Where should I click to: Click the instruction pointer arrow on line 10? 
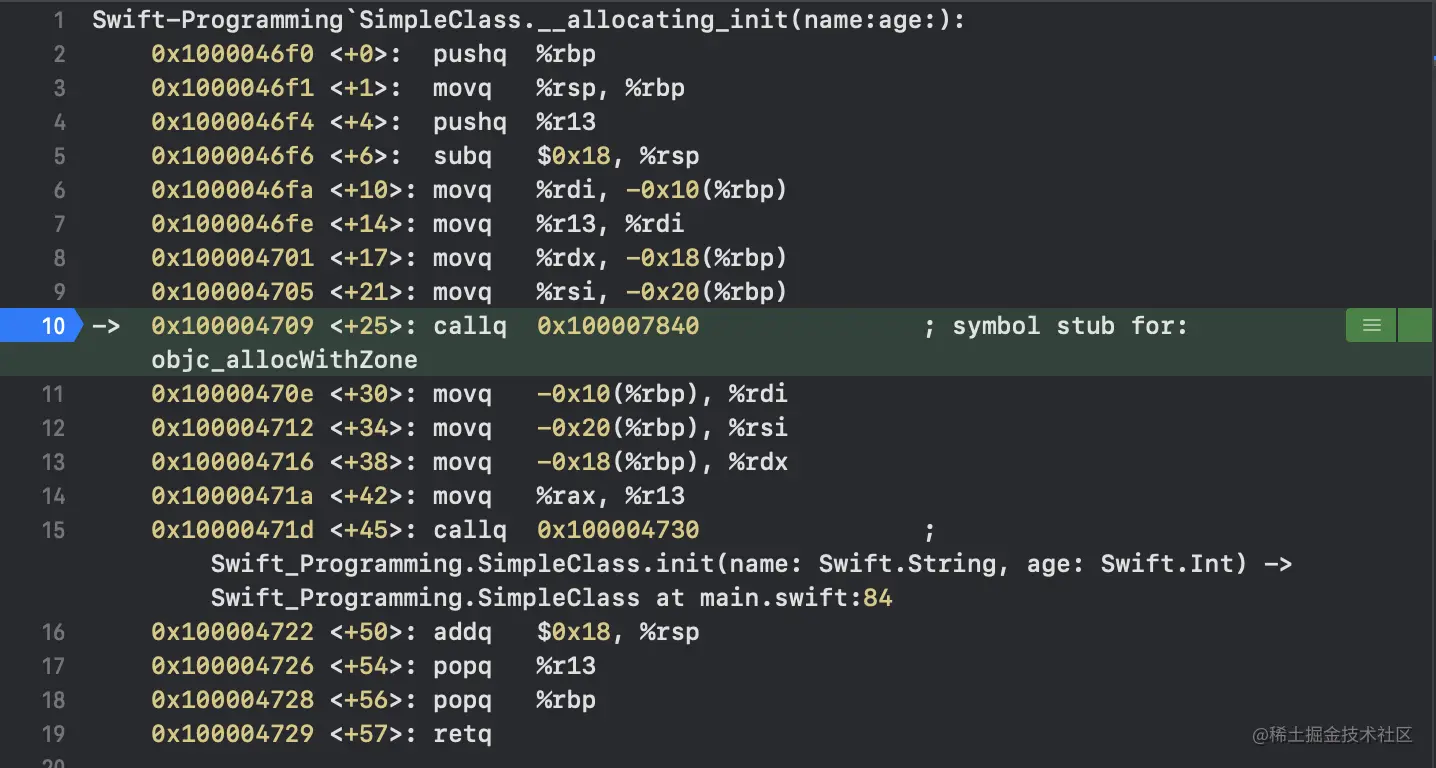coord(106,326)
